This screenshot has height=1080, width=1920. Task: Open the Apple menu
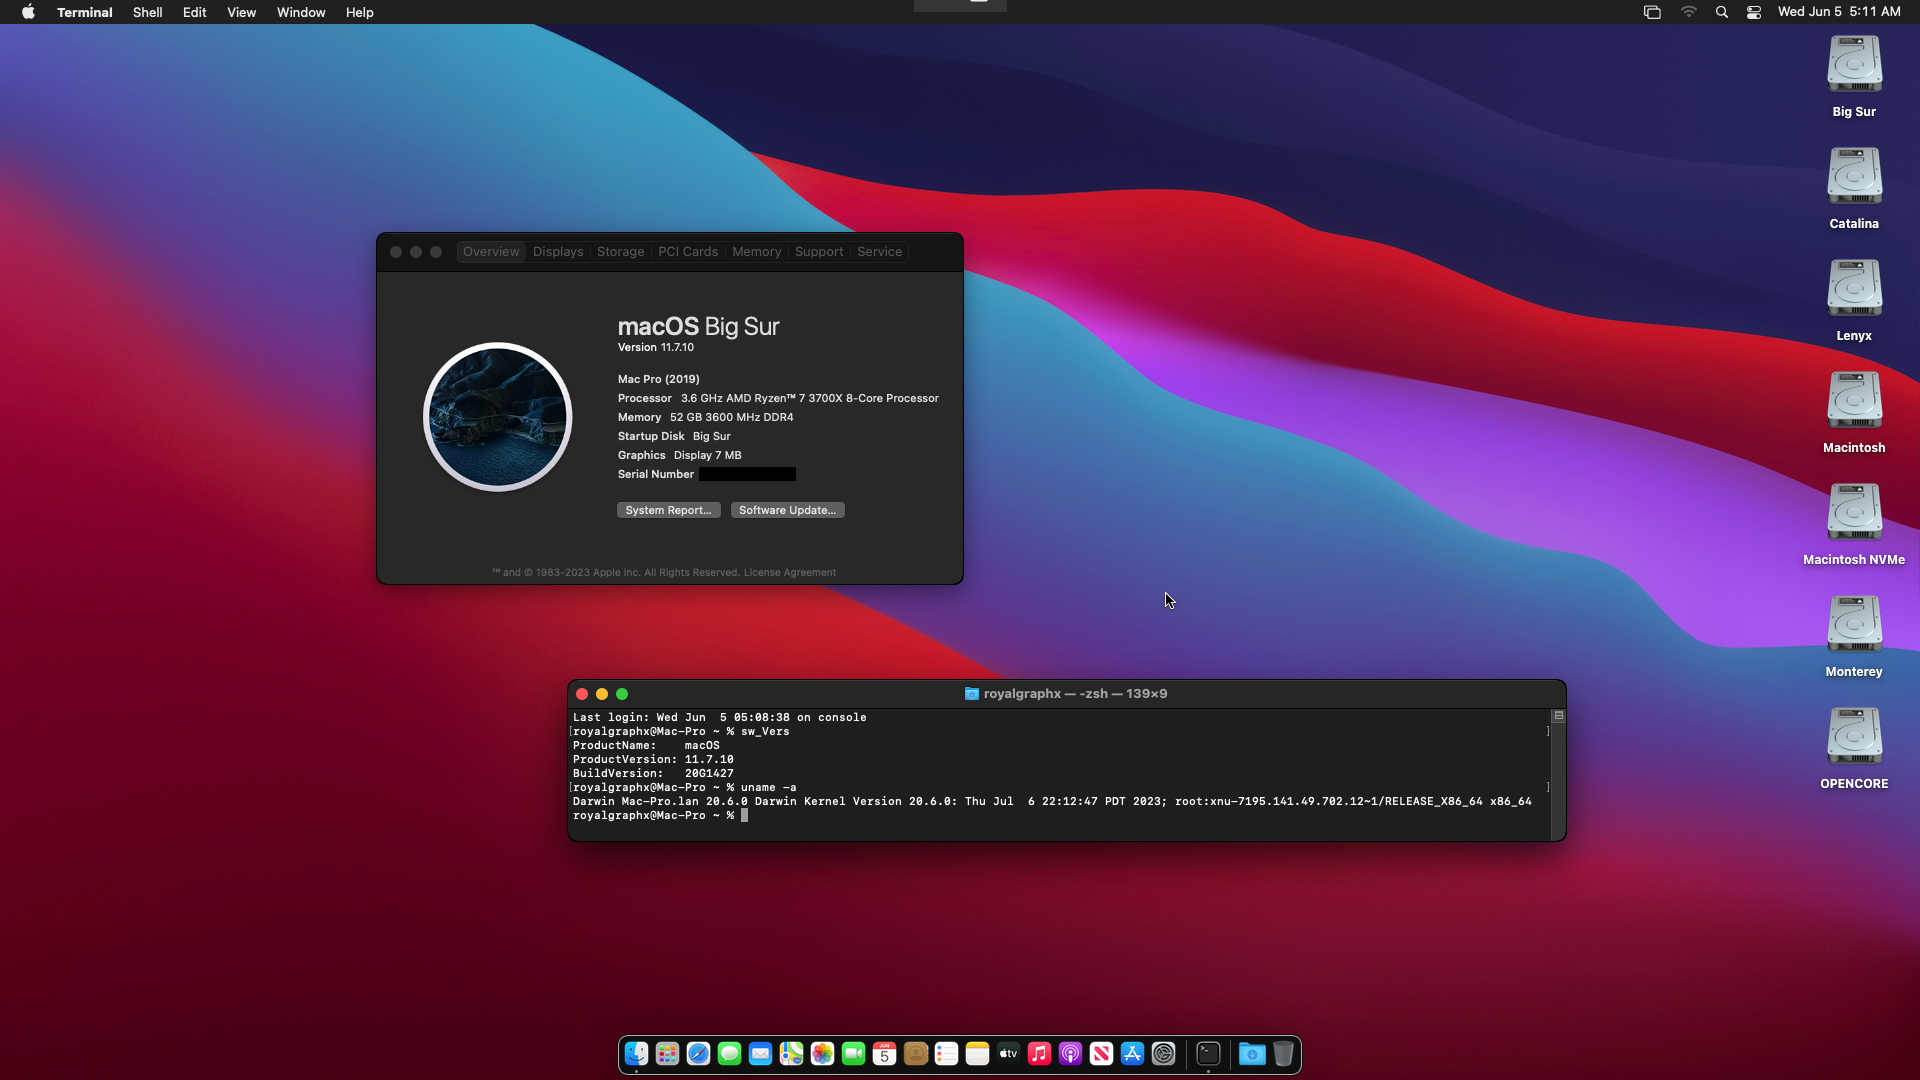28,12
